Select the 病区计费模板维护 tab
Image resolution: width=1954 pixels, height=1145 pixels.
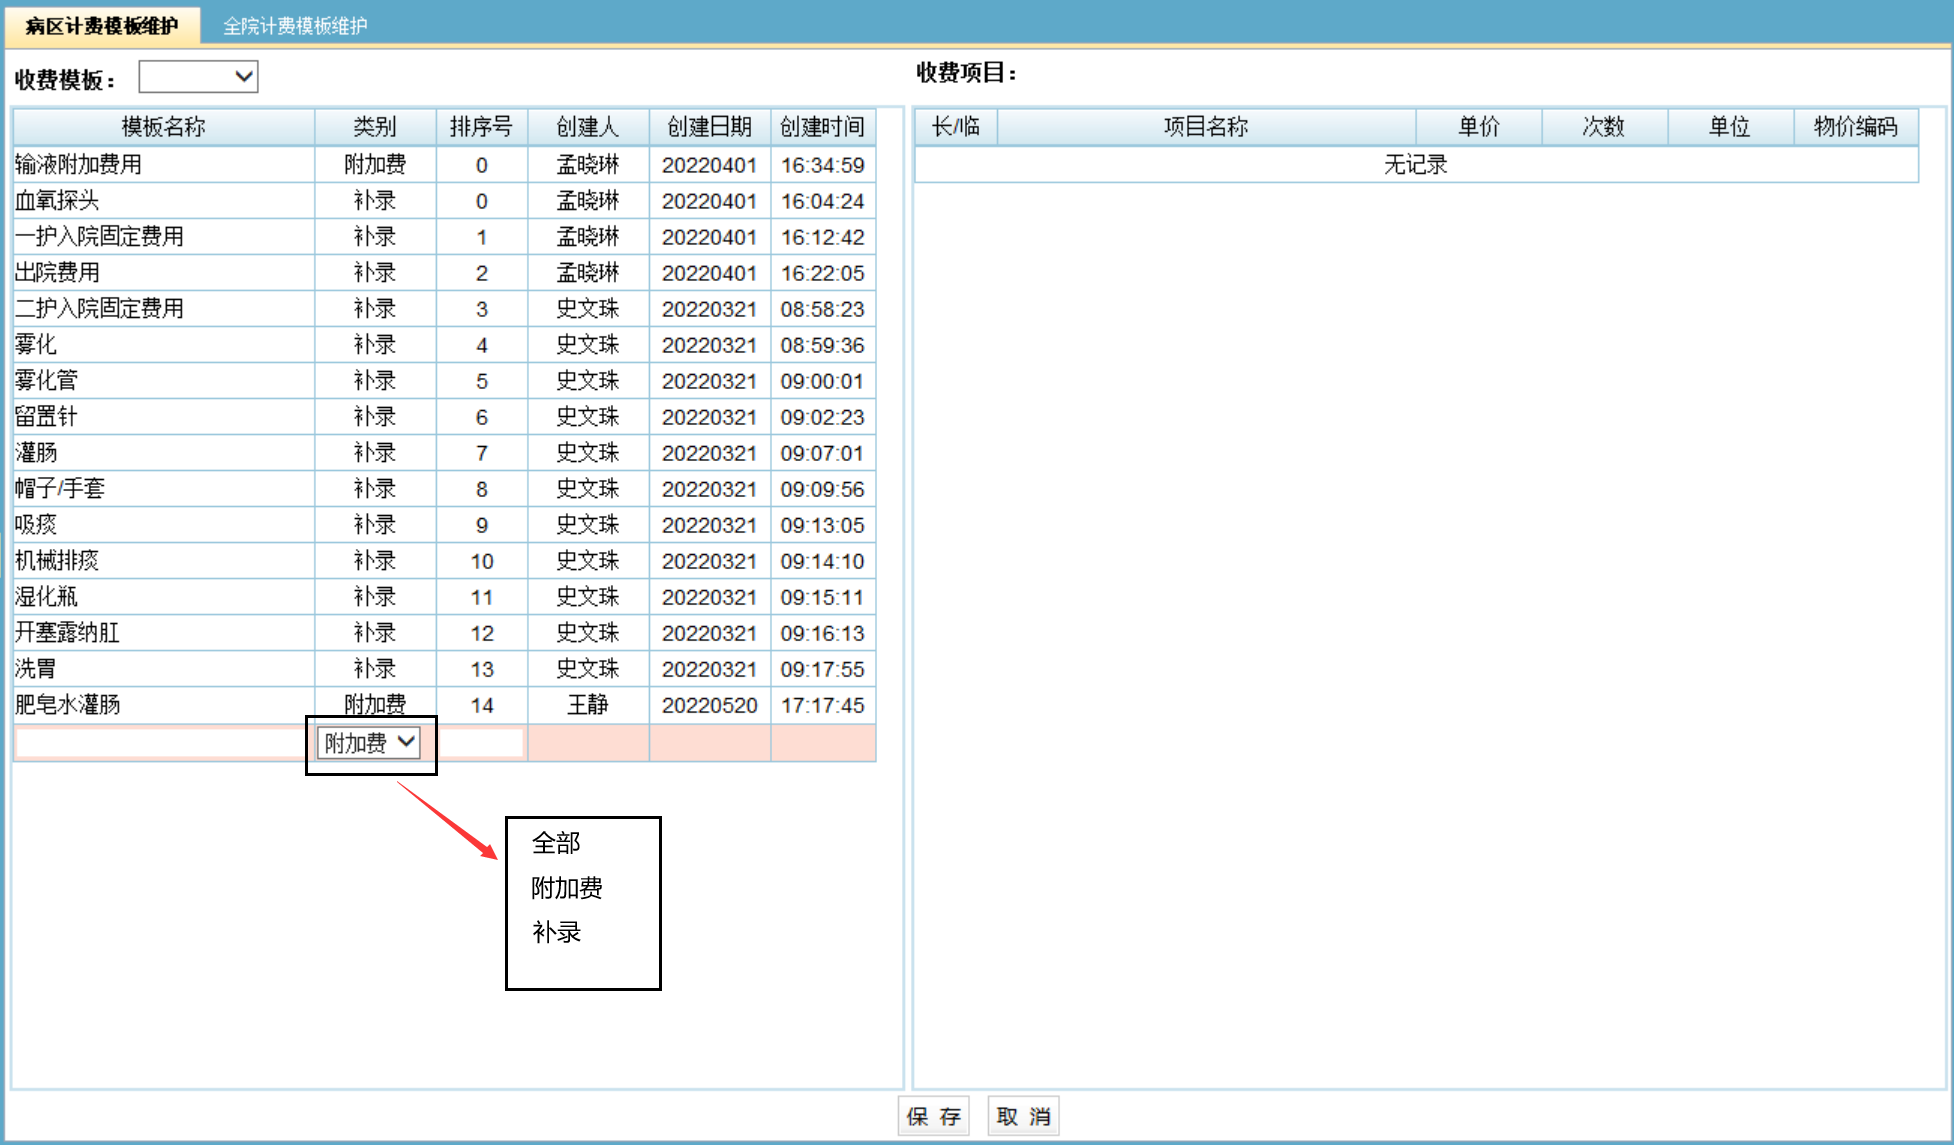point(102,26)
